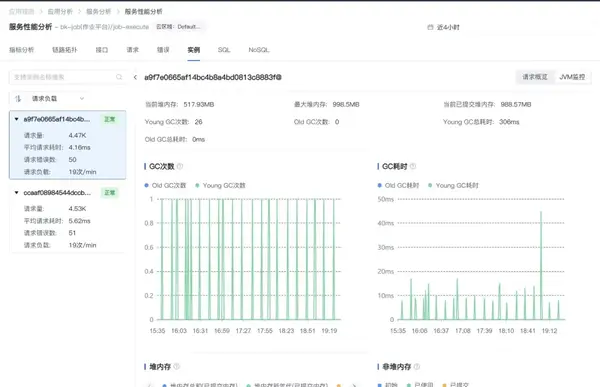Toggle 已使用 legend in 非堆内存 chart
The height and width of the screenshot is (387, 600).
[x=420, y=385]
